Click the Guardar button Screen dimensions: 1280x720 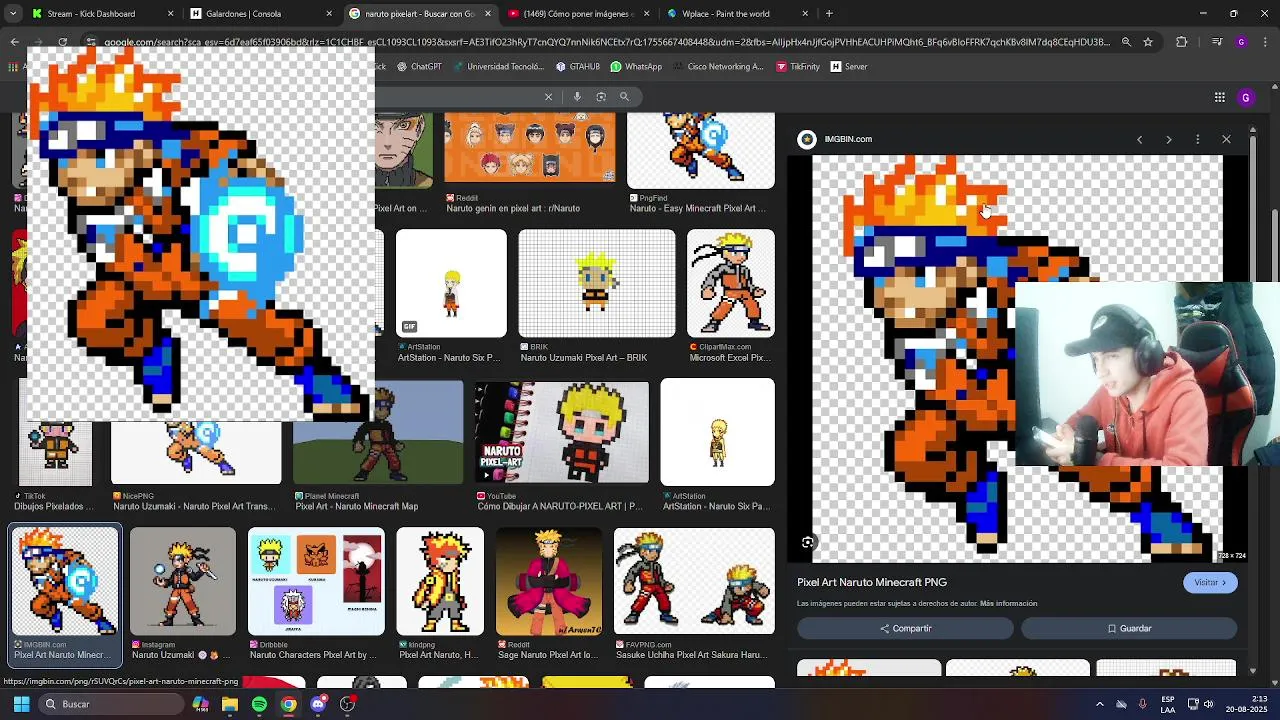1129,628
